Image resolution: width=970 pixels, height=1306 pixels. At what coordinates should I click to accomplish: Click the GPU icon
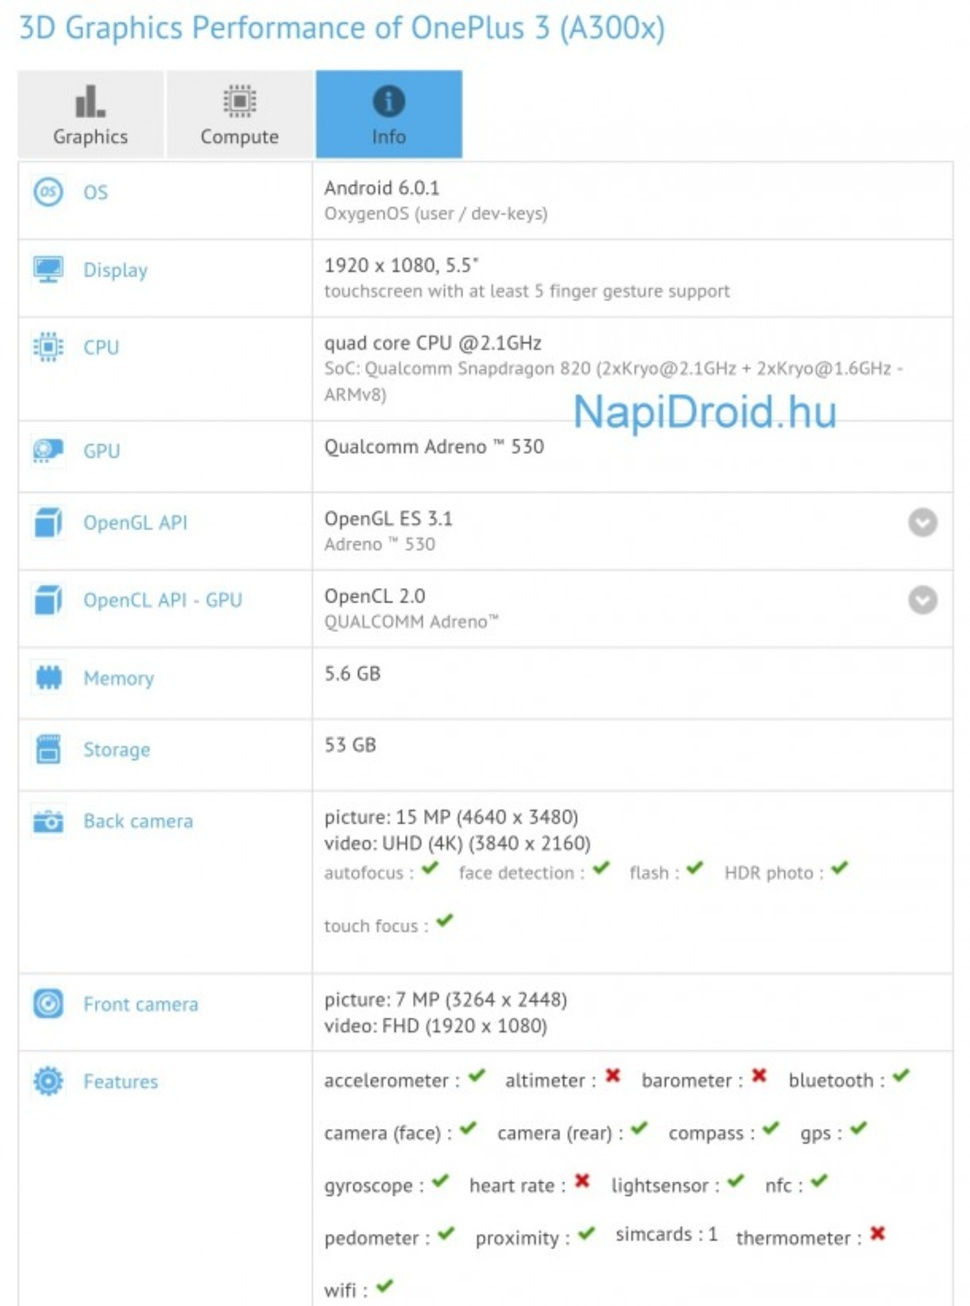coord(48,451)
